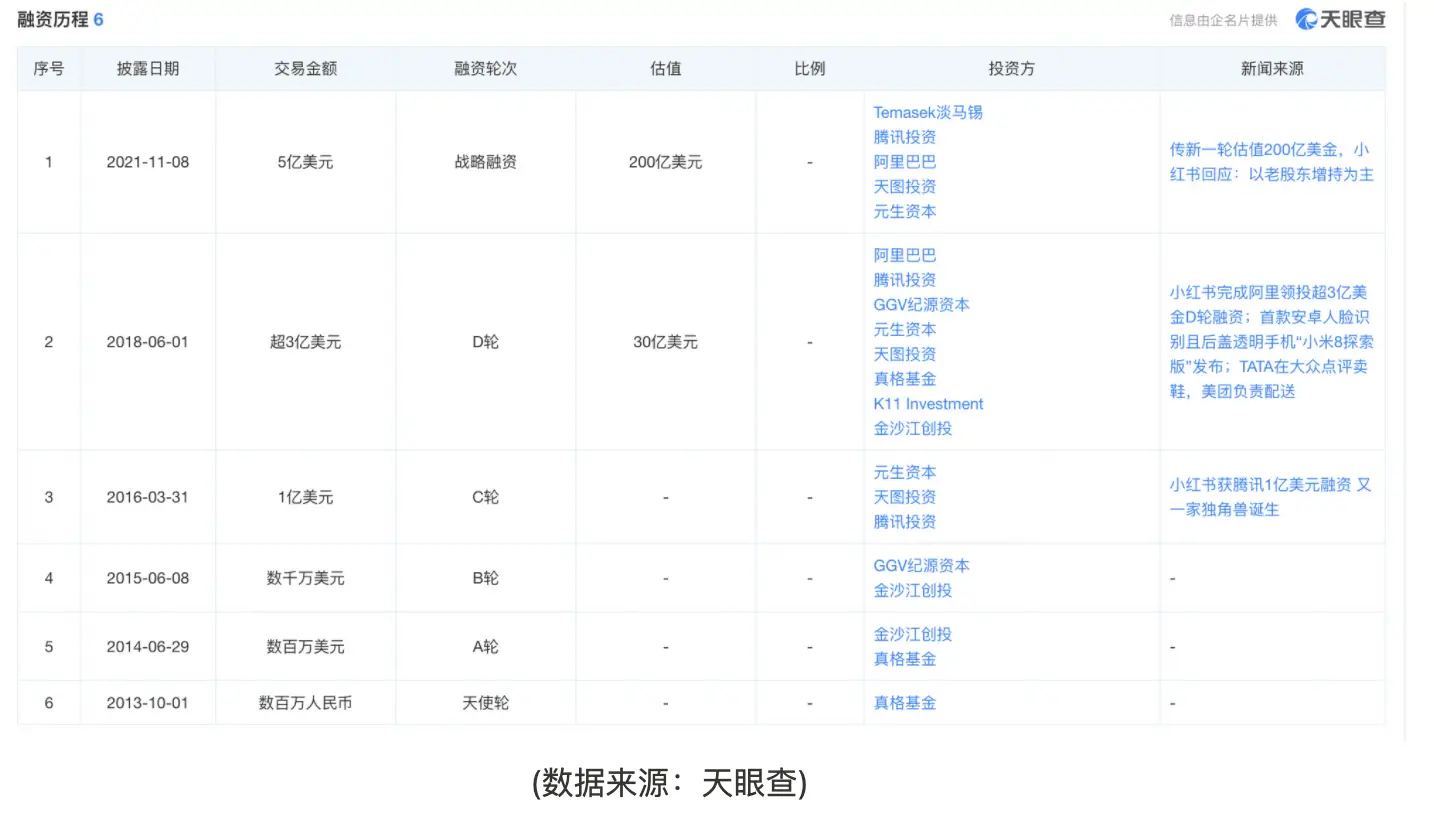Image resolution: width=1434 pixels, height=834 pixels.
Task: Click the 估值 column header
Action: pyautogui.click(x=666, y=69)
